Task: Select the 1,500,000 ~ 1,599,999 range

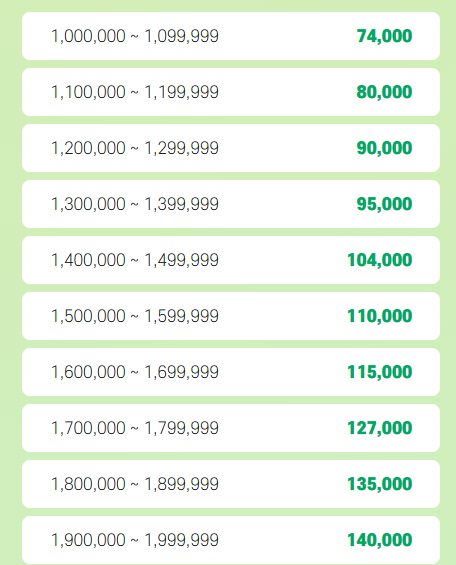Action: coord(135,316)
